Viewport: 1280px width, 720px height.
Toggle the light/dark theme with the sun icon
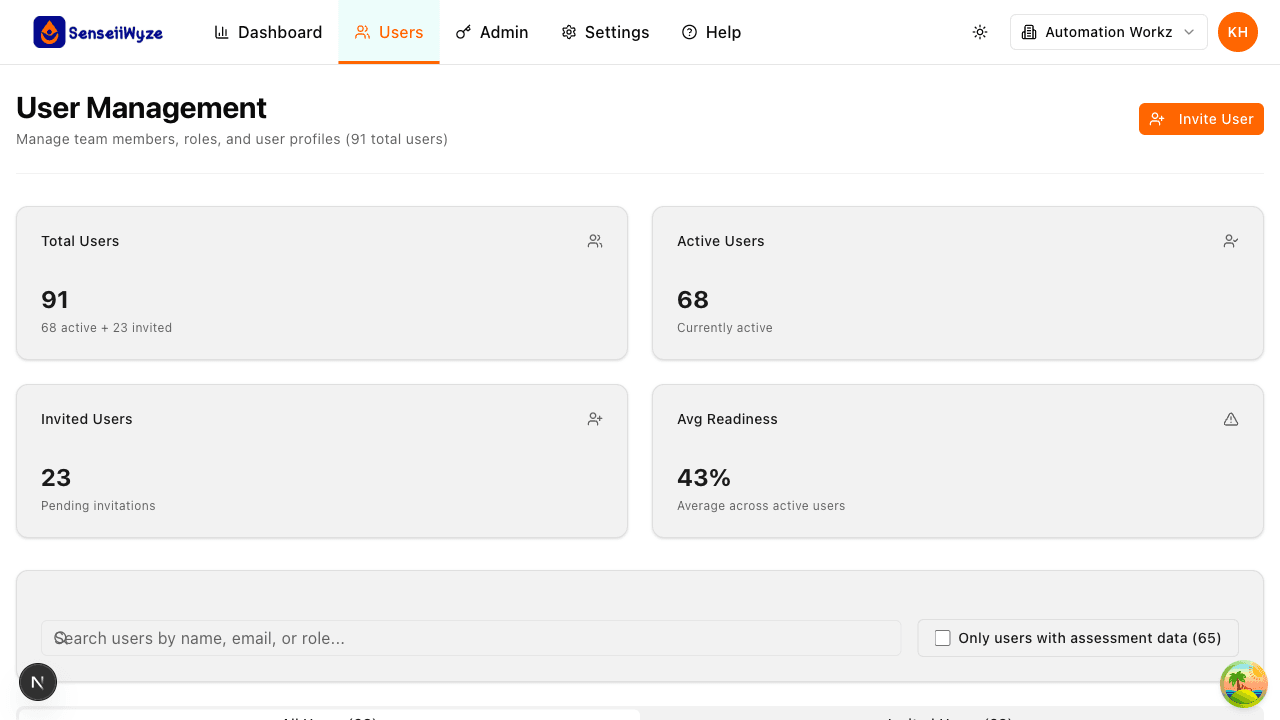pos(980,31)
